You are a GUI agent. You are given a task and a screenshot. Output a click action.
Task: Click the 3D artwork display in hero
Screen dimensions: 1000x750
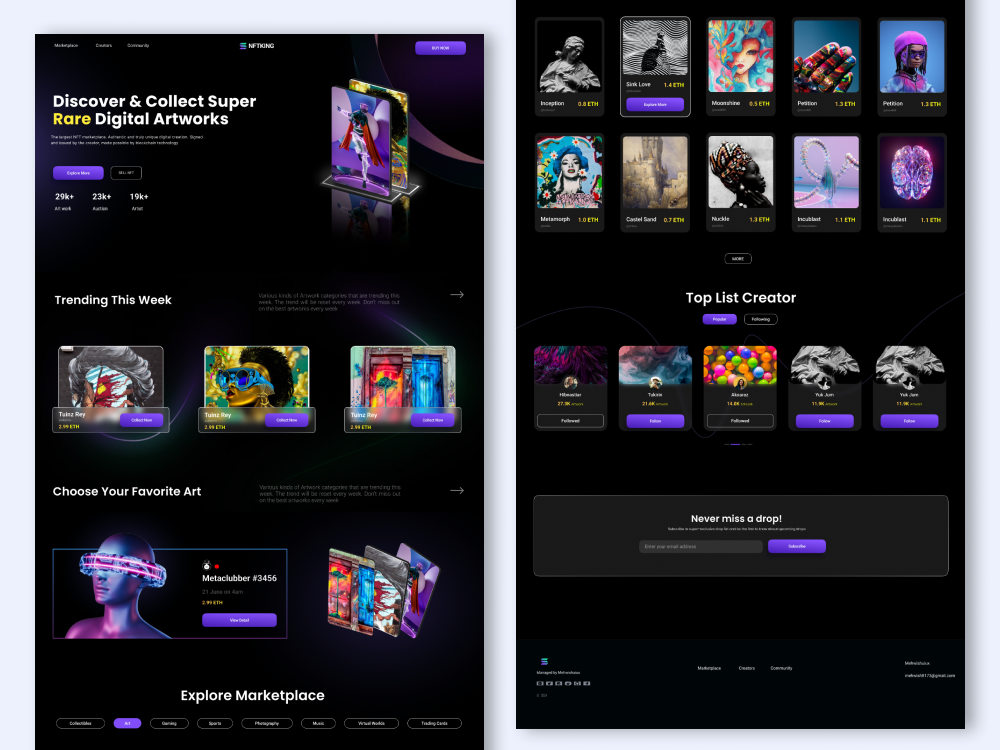pos(370,140)
